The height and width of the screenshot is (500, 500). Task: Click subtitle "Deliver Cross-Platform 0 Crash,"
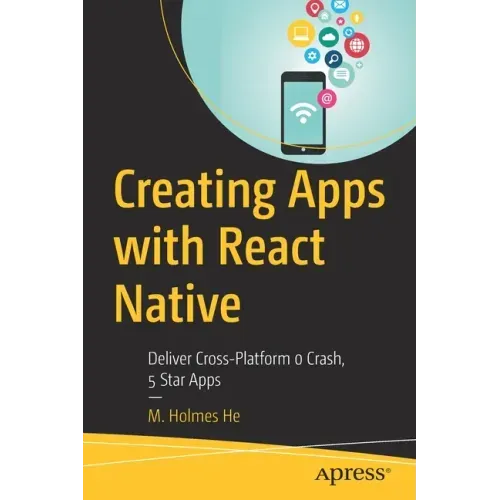246,359
